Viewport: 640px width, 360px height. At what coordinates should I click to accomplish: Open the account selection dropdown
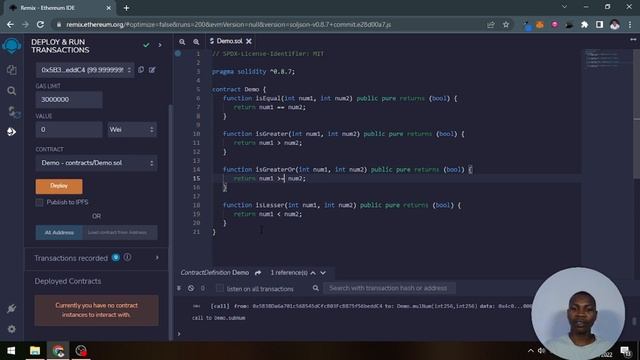(85, 70)
